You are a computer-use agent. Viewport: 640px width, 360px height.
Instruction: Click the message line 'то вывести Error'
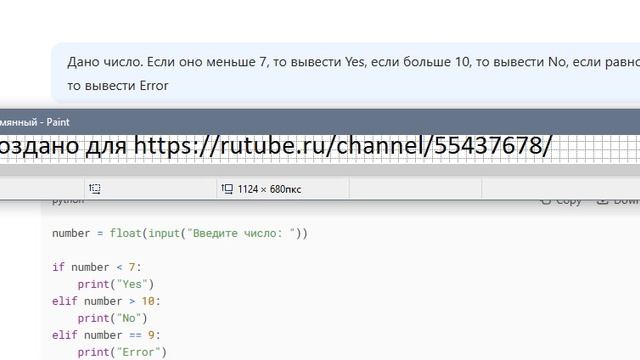[x=118, y=86]
